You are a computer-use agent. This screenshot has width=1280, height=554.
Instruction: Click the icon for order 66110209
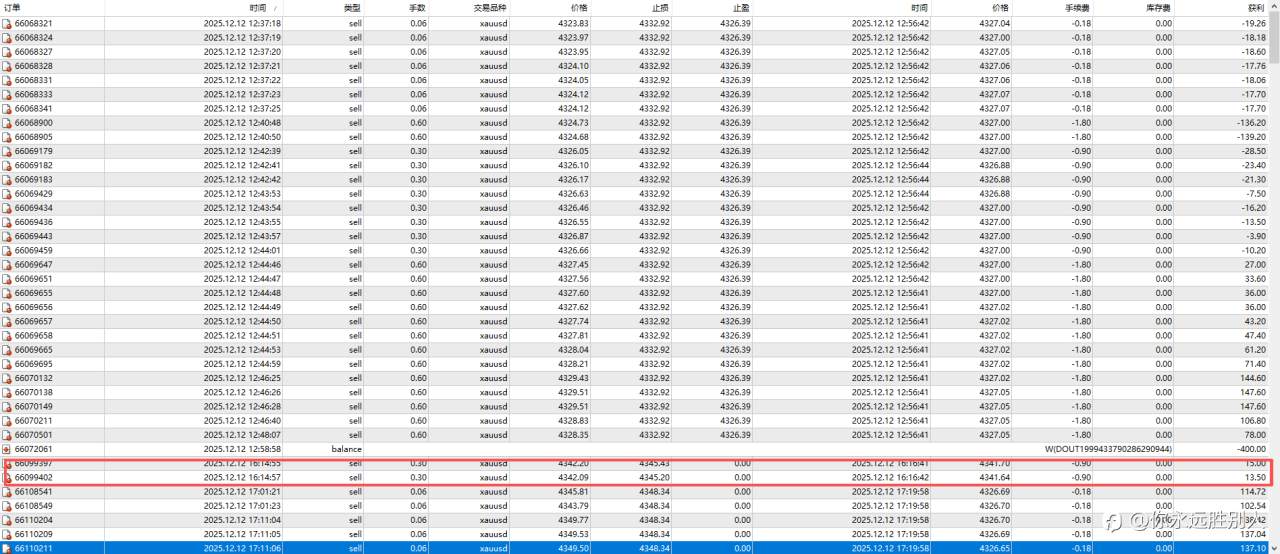pos(7,534)
